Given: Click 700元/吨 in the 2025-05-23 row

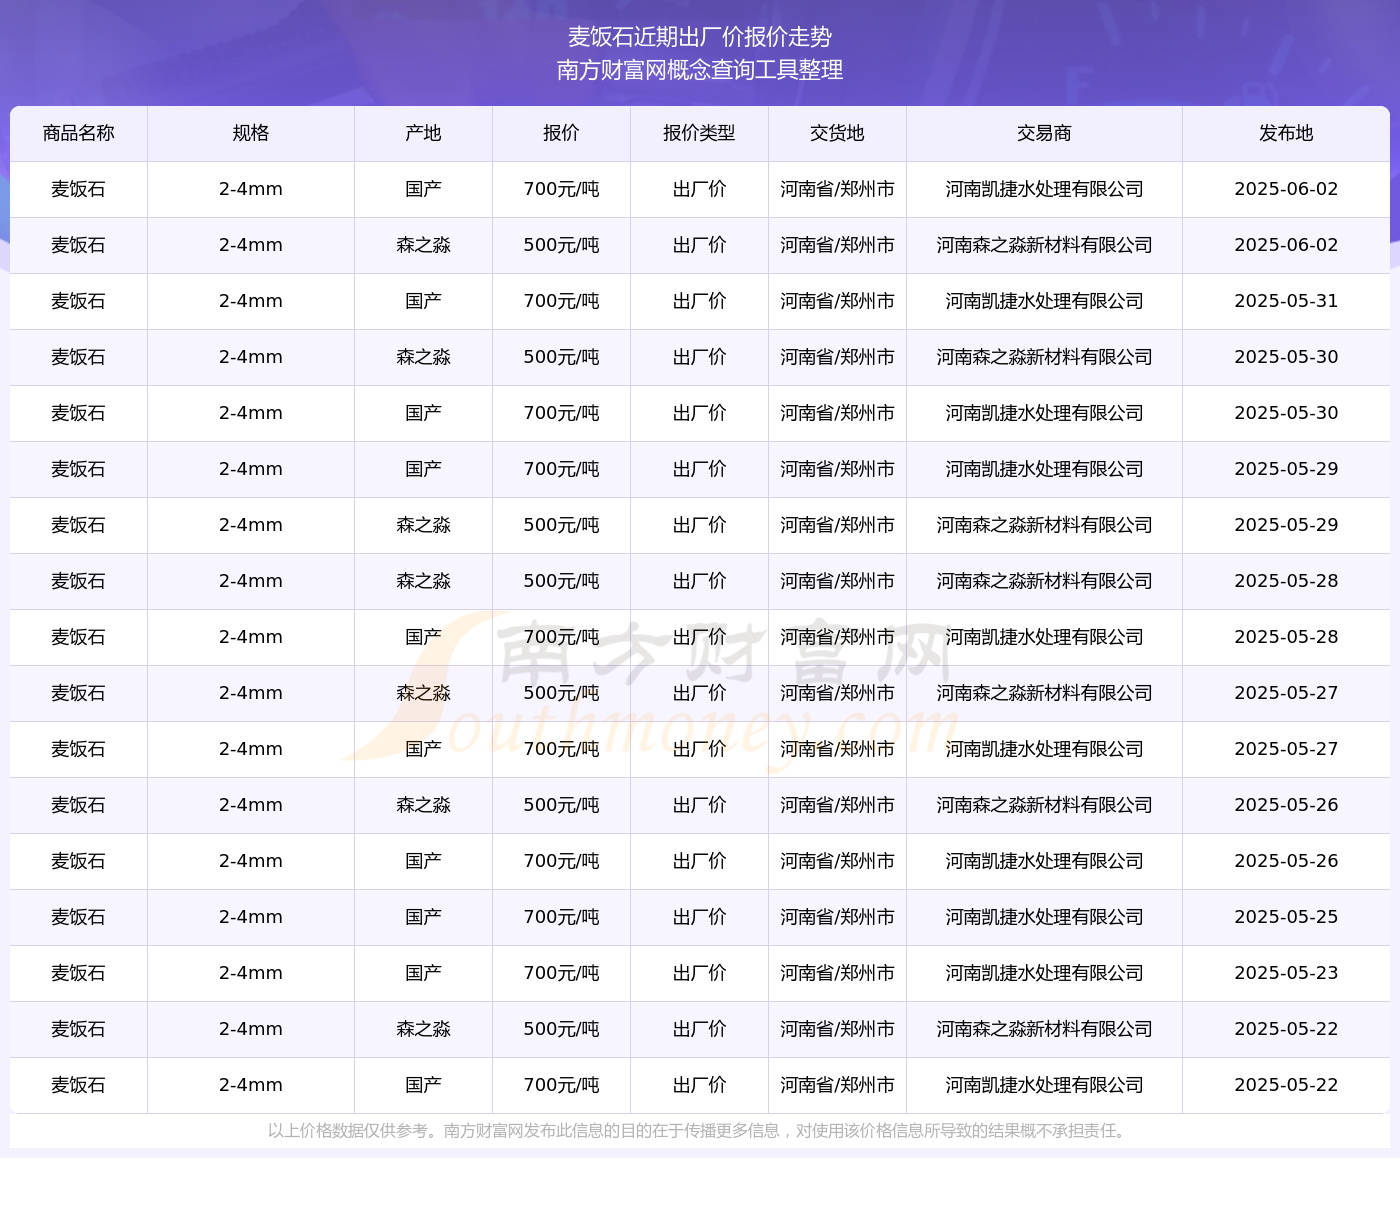Looking at the screenshot, I should (561, 973).
